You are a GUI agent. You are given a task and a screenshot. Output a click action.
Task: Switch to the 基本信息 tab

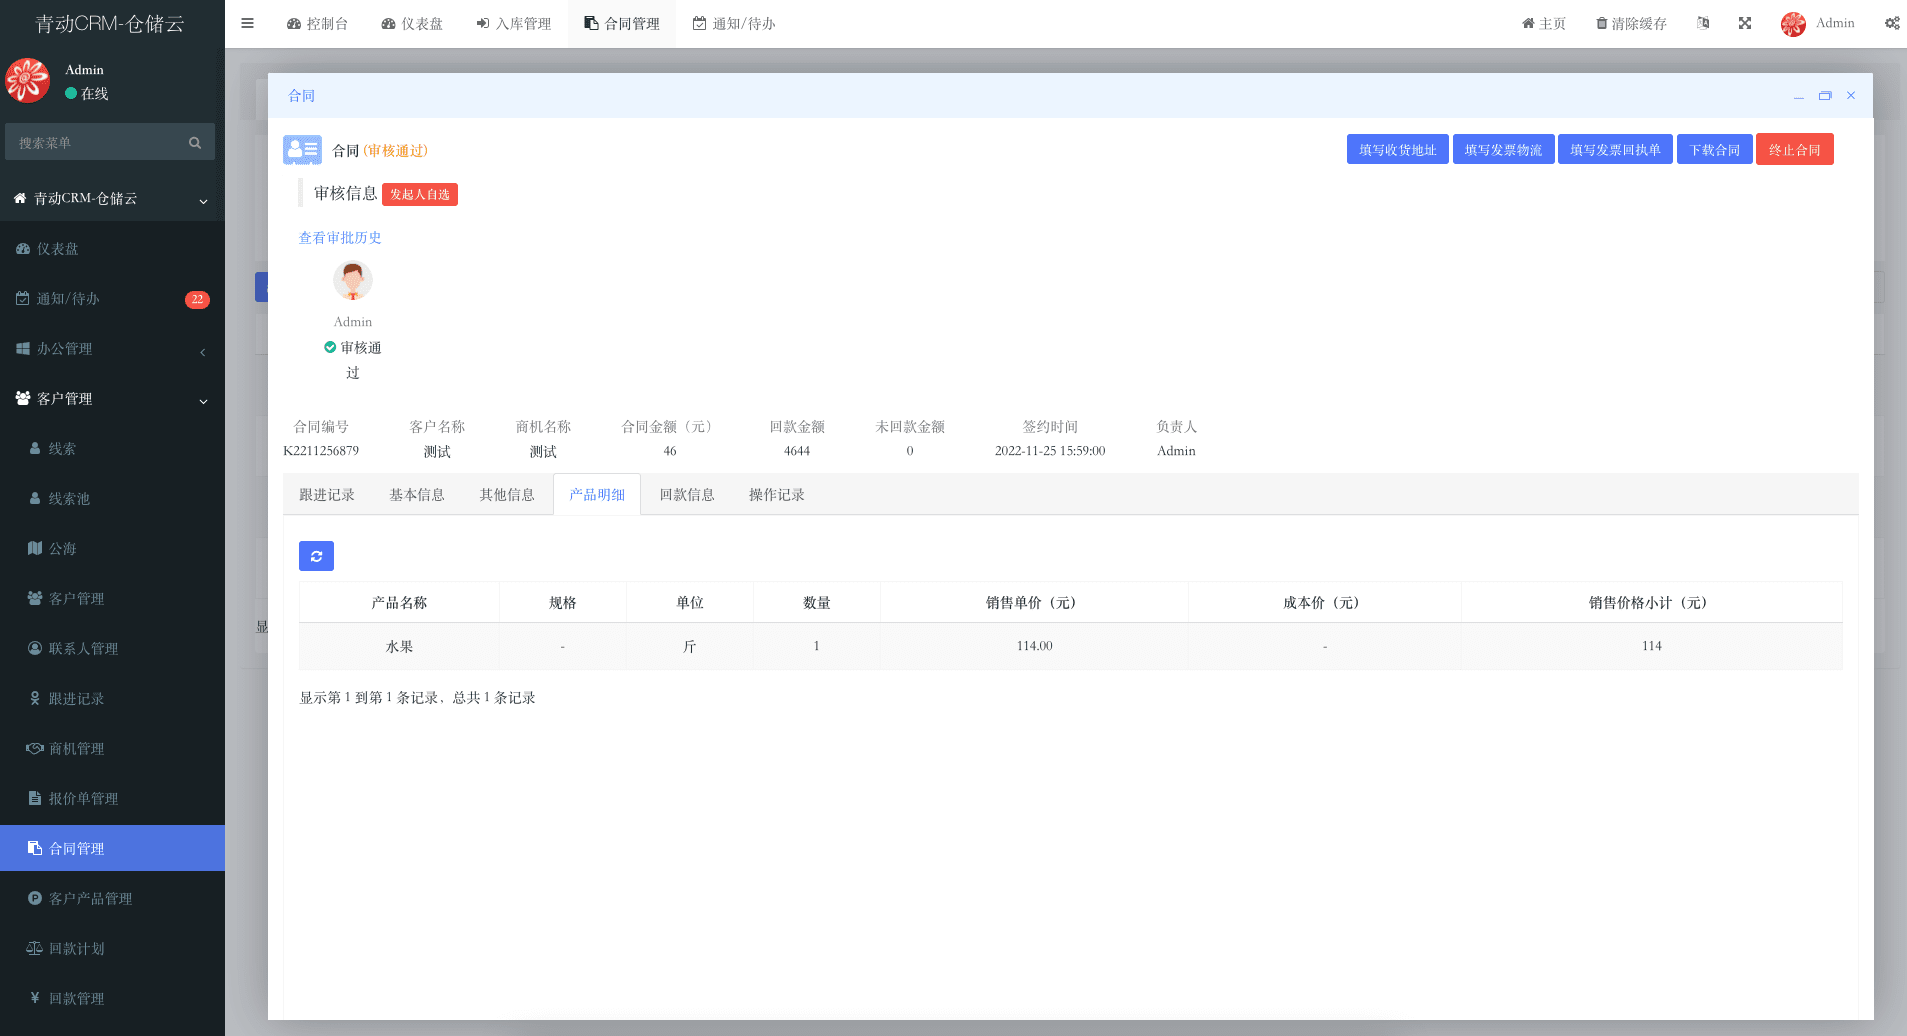[417, 495]
